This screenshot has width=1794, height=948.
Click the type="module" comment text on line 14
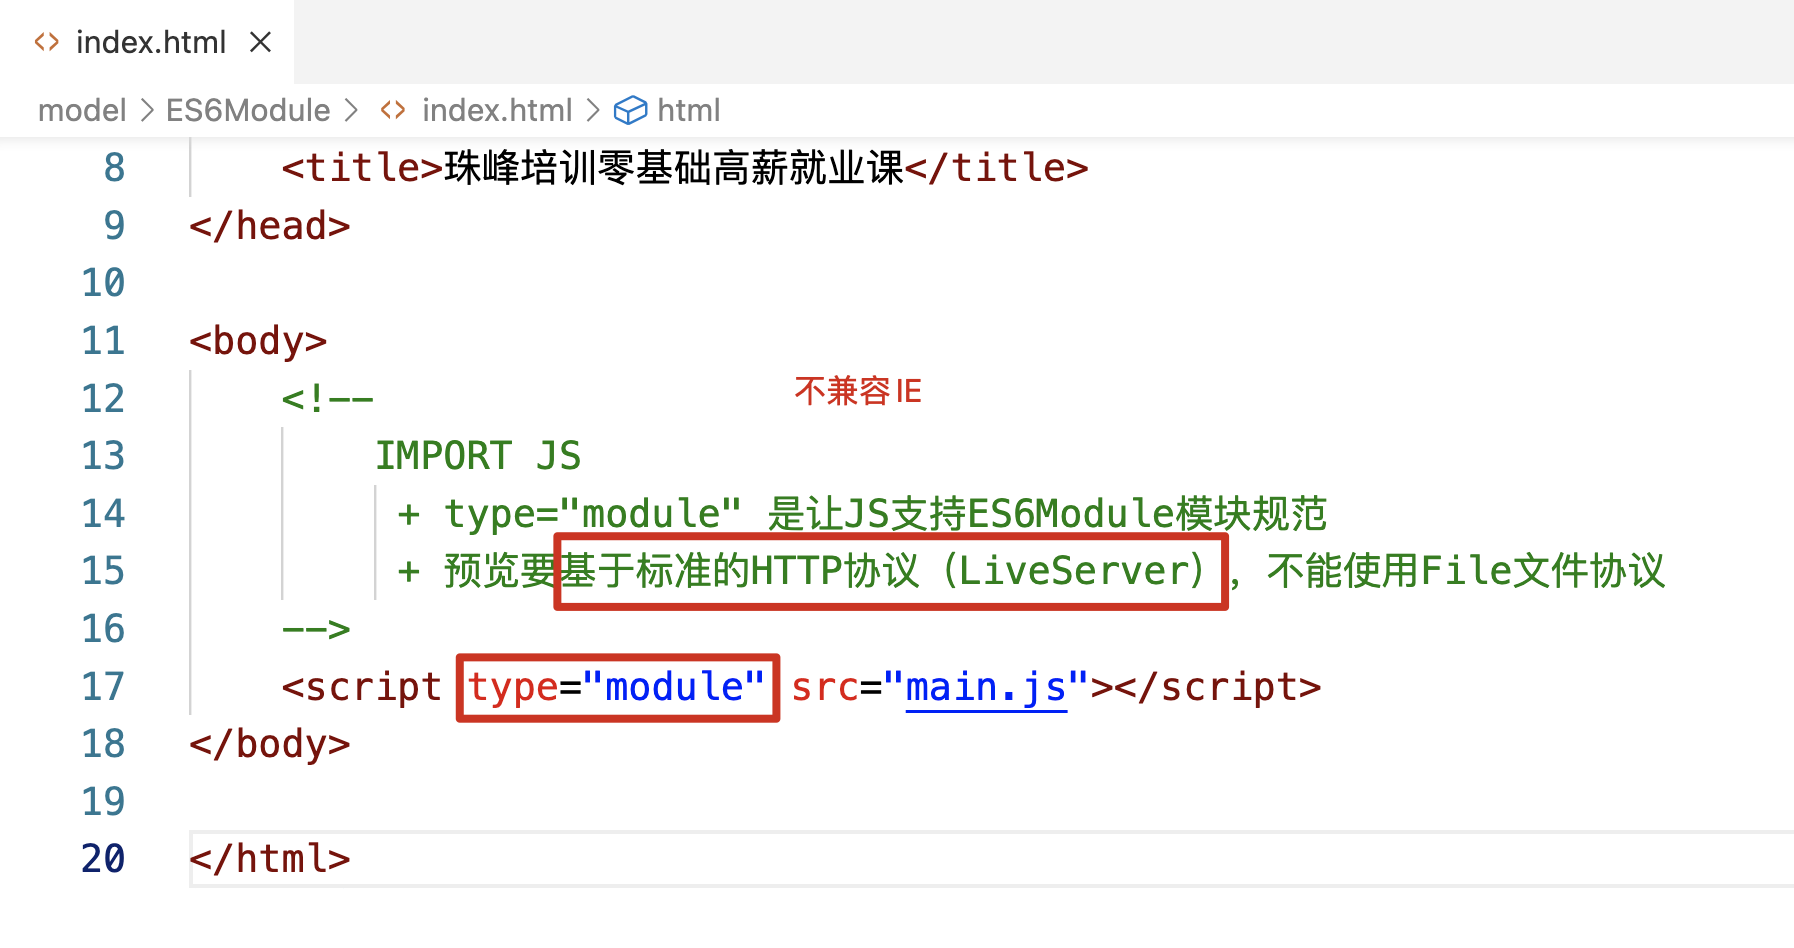click(593, 514)
